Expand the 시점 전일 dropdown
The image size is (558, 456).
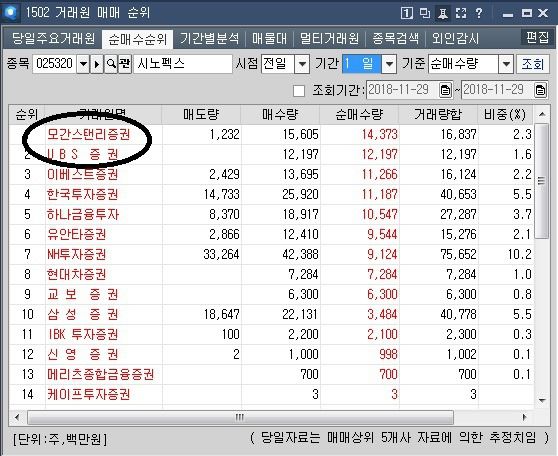point(302,64)
